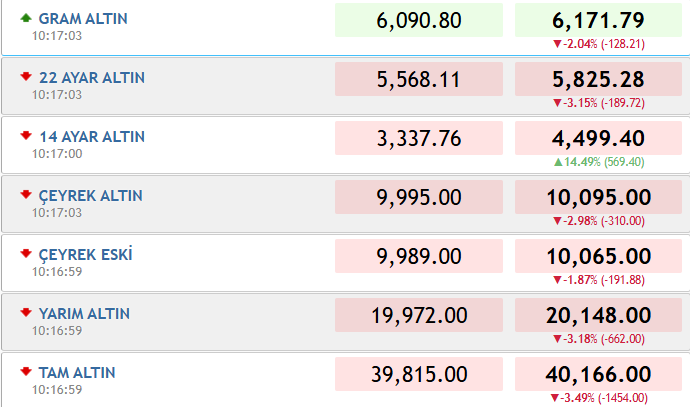Screen dimensions: 690x407
Task: Open the 22 AYAR ALTIN link
Action: [92, 78]
